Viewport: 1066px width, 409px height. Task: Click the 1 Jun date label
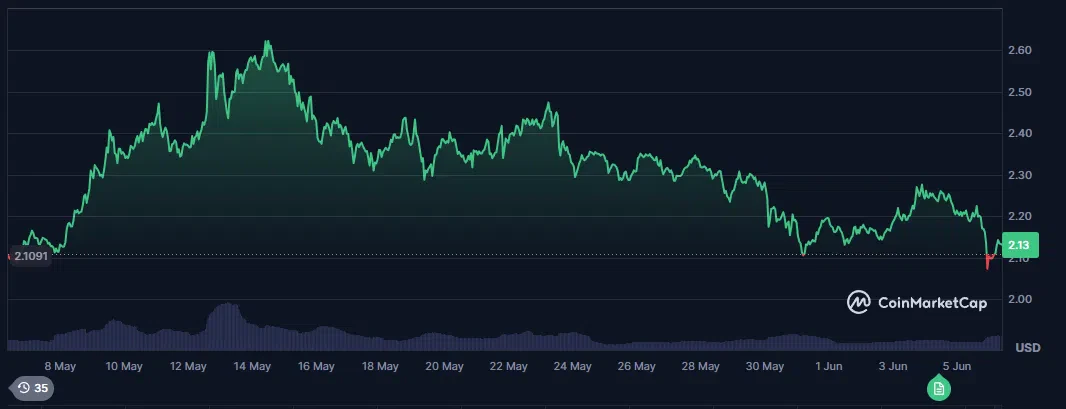click(828, 366)
